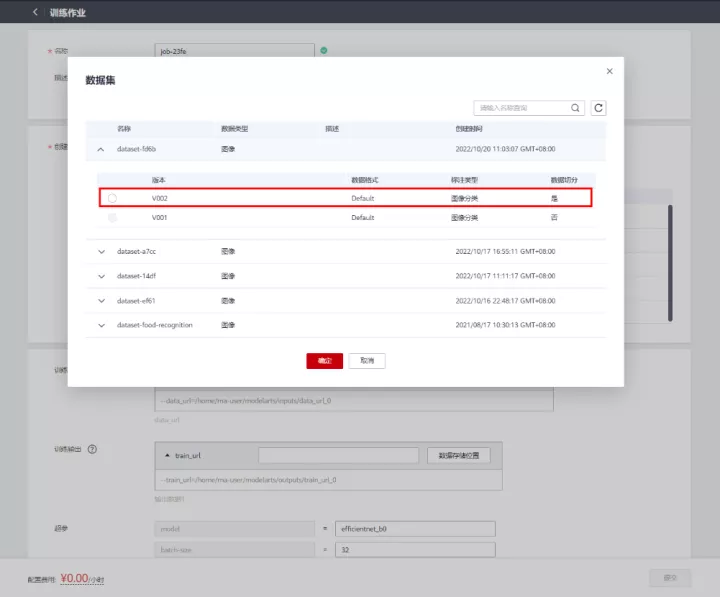
Task: Click the 取消 cancel button
Action: [367, 360]
